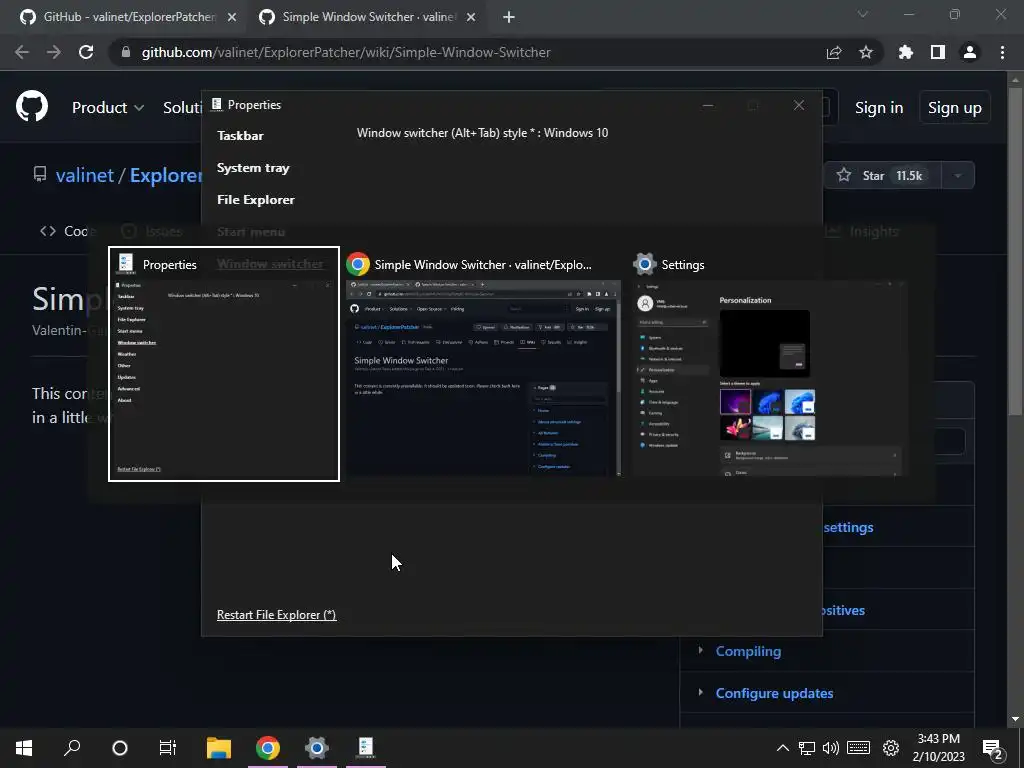Image resolution: width=1024 pixels, height=768 pixels.
Task: Open Task View on taskbar
Action: (168, 748)
